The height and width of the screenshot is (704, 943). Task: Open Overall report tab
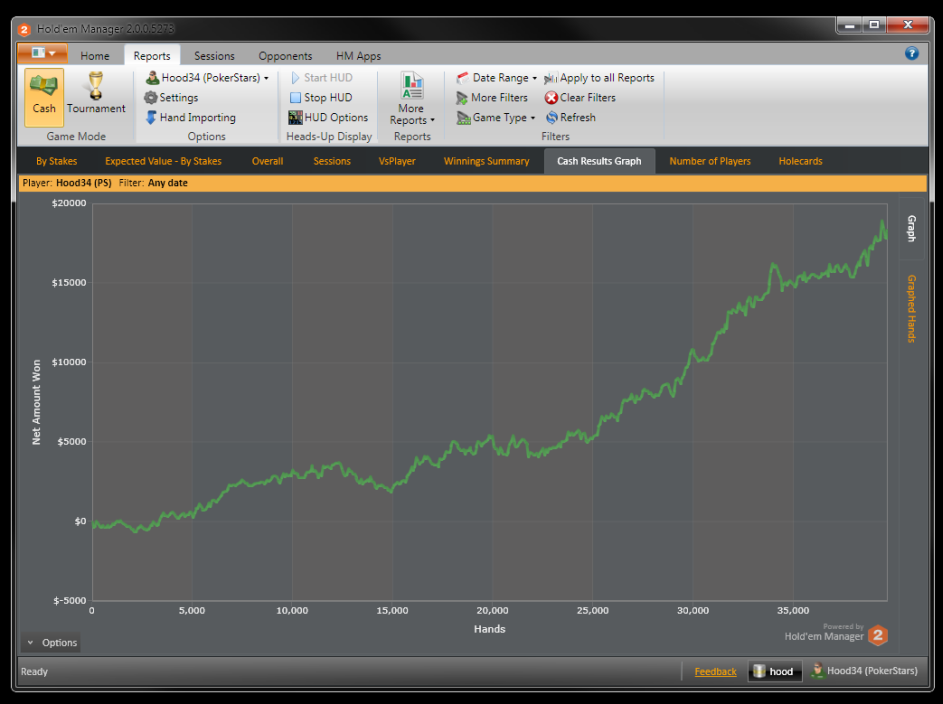point(268,161)
